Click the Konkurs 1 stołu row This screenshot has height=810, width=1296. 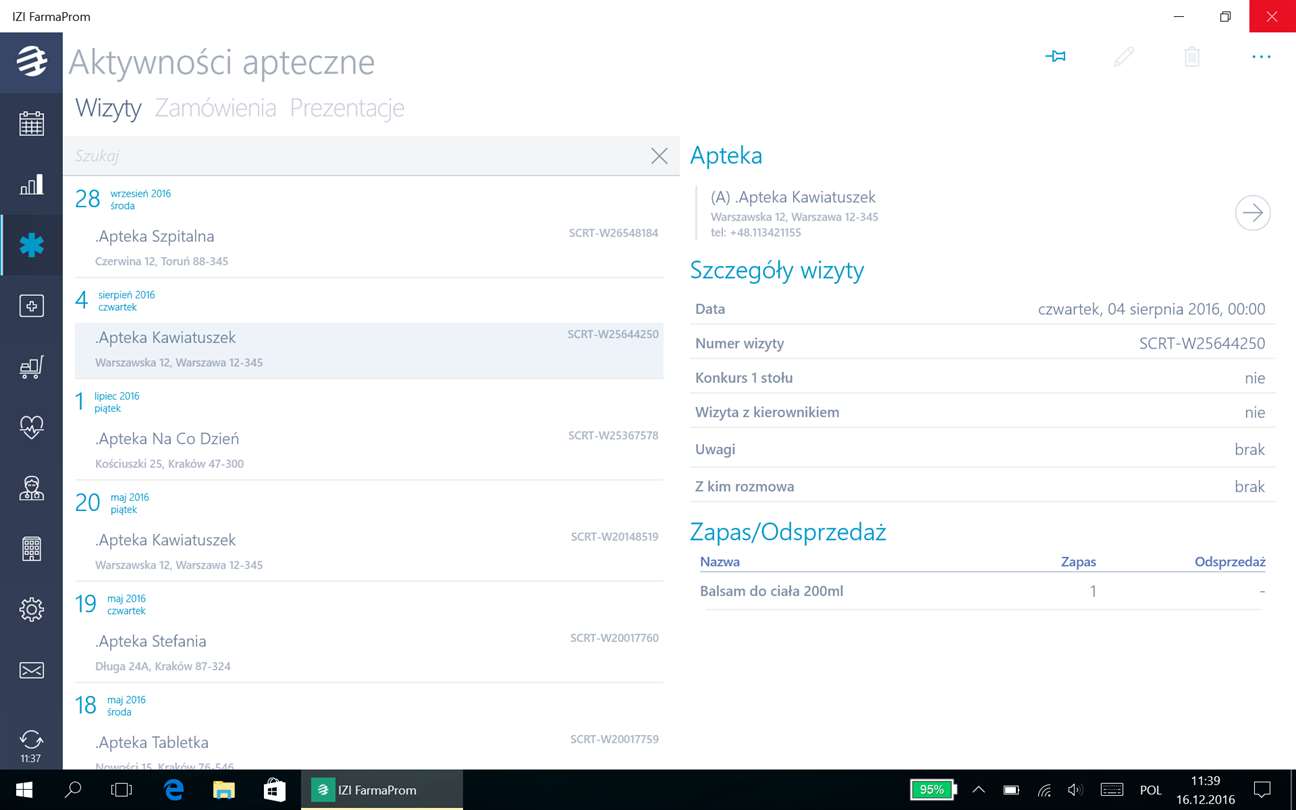tap(982, 378)
